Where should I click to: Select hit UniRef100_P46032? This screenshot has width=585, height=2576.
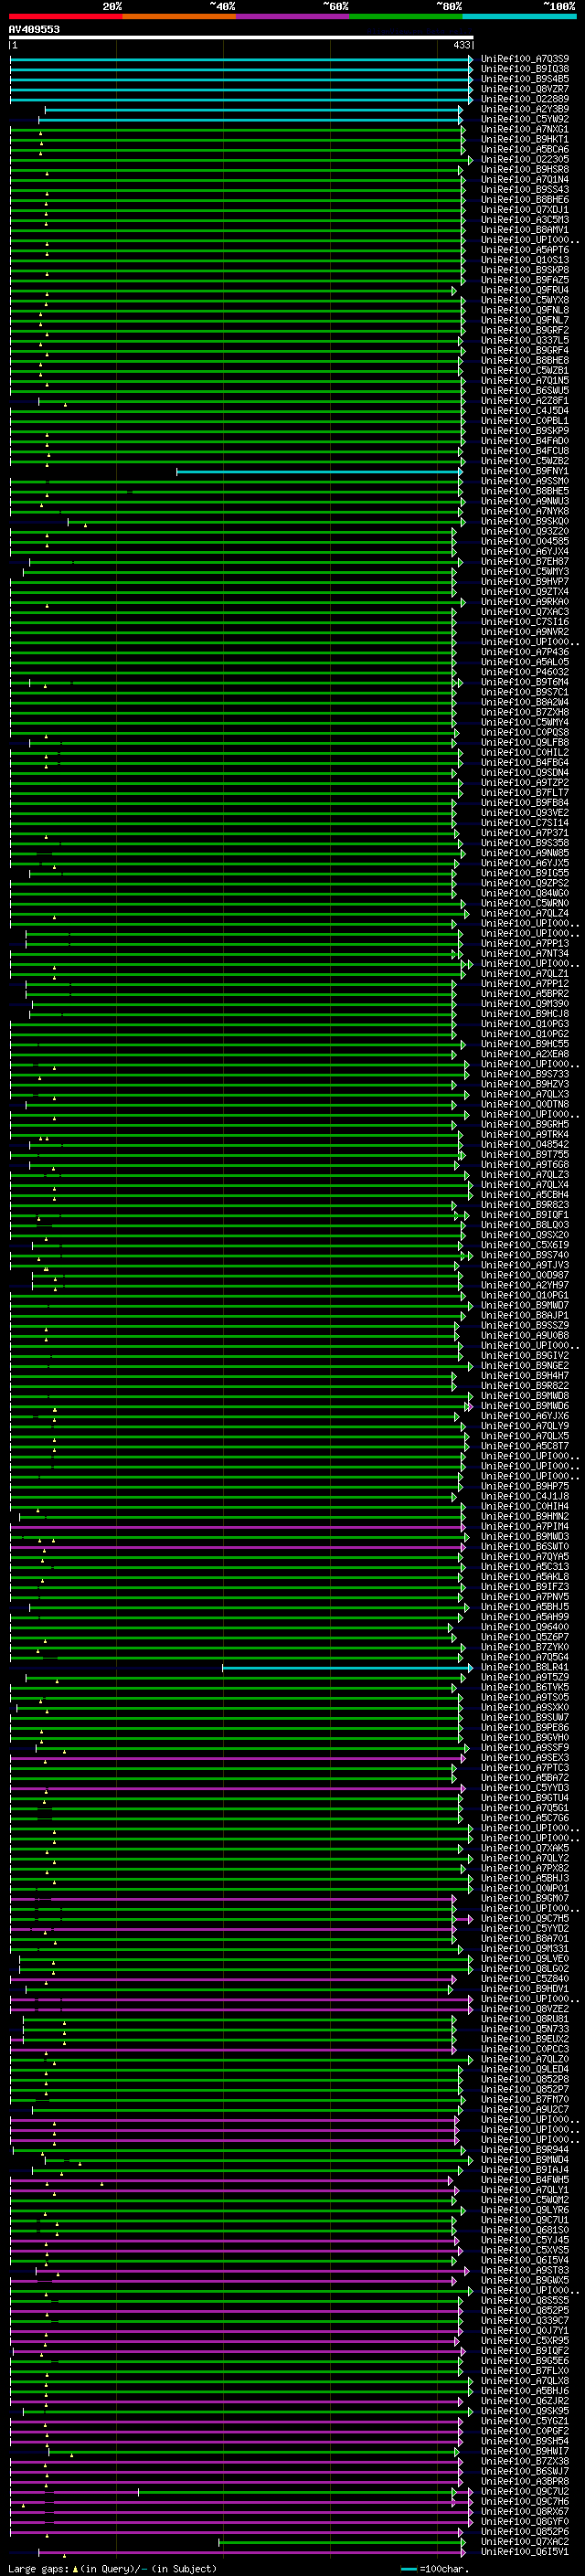coord(525,672)
